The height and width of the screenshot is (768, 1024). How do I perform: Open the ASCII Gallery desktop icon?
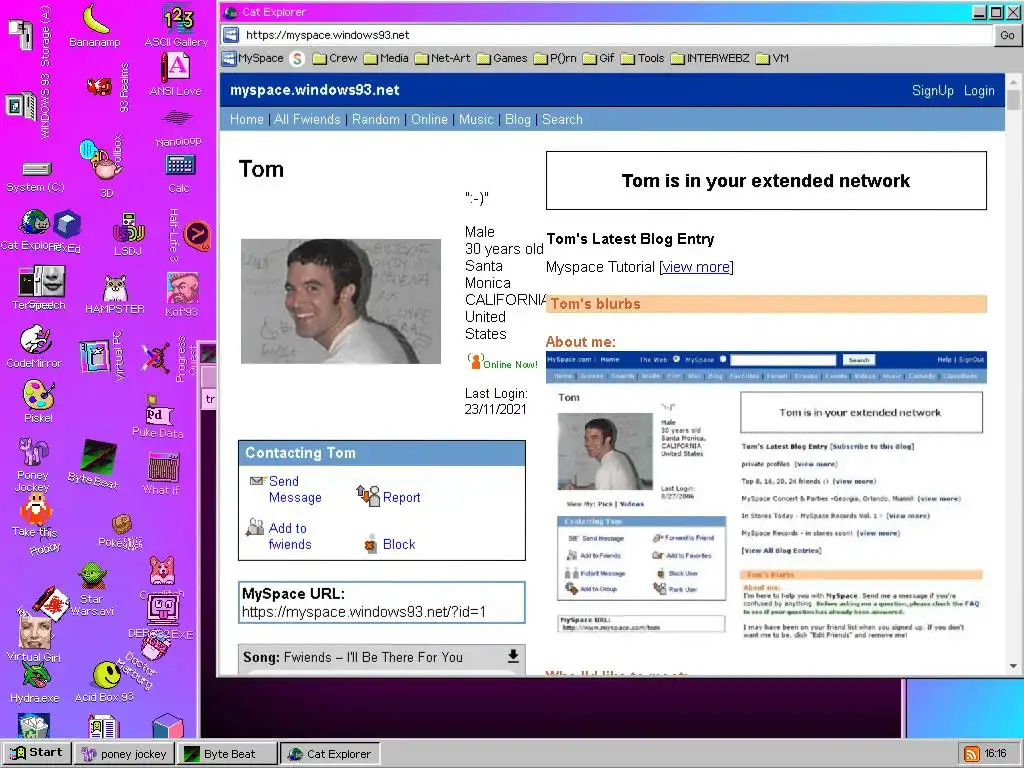tap(176, 26)
